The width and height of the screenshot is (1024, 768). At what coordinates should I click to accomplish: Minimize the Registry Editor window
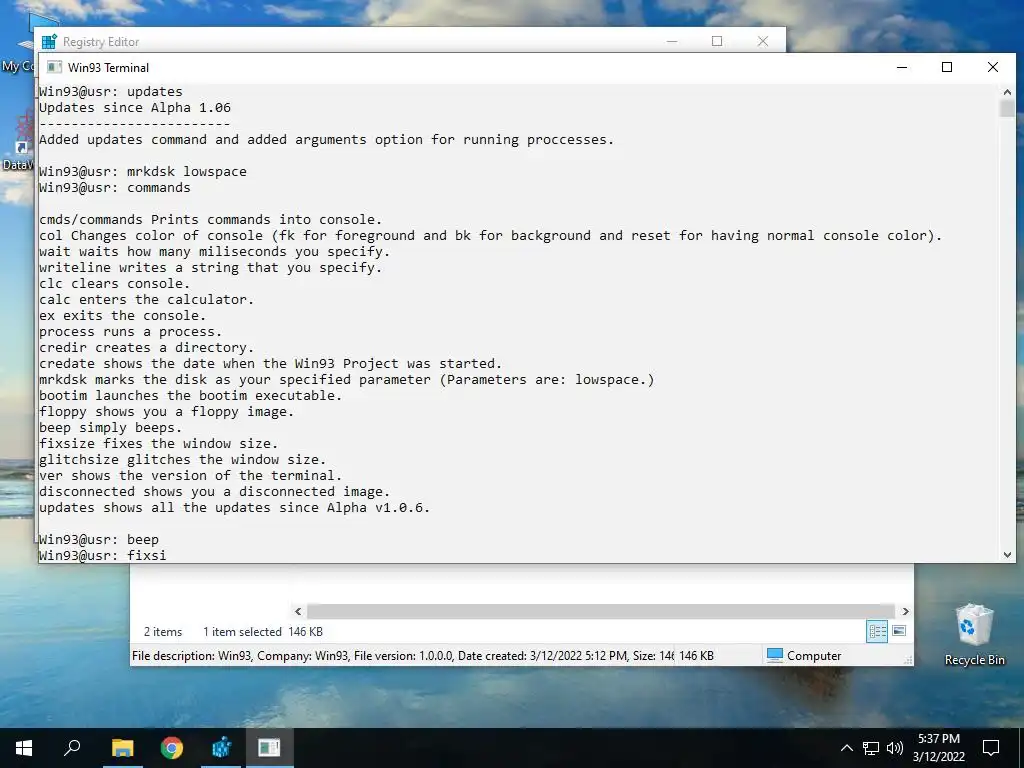[x=672, y=41]
